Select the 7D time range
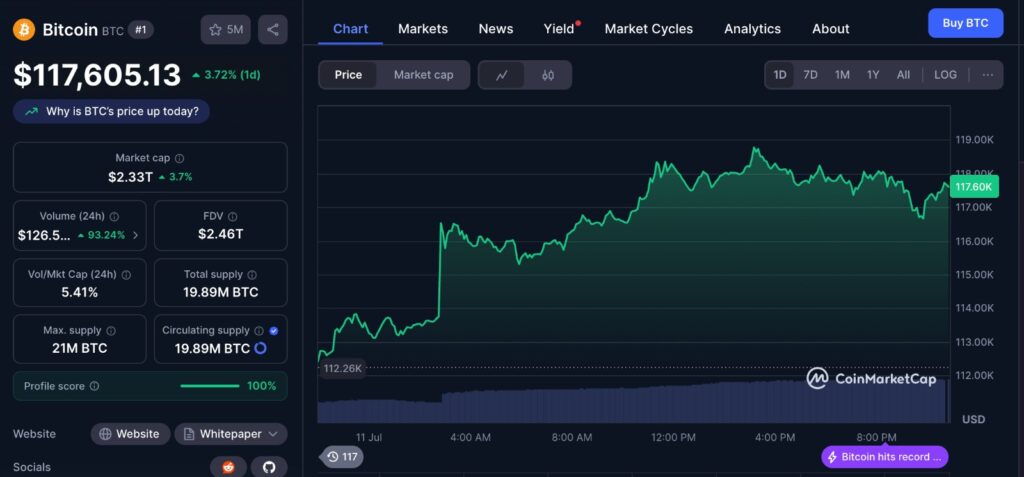 (810, 74)
